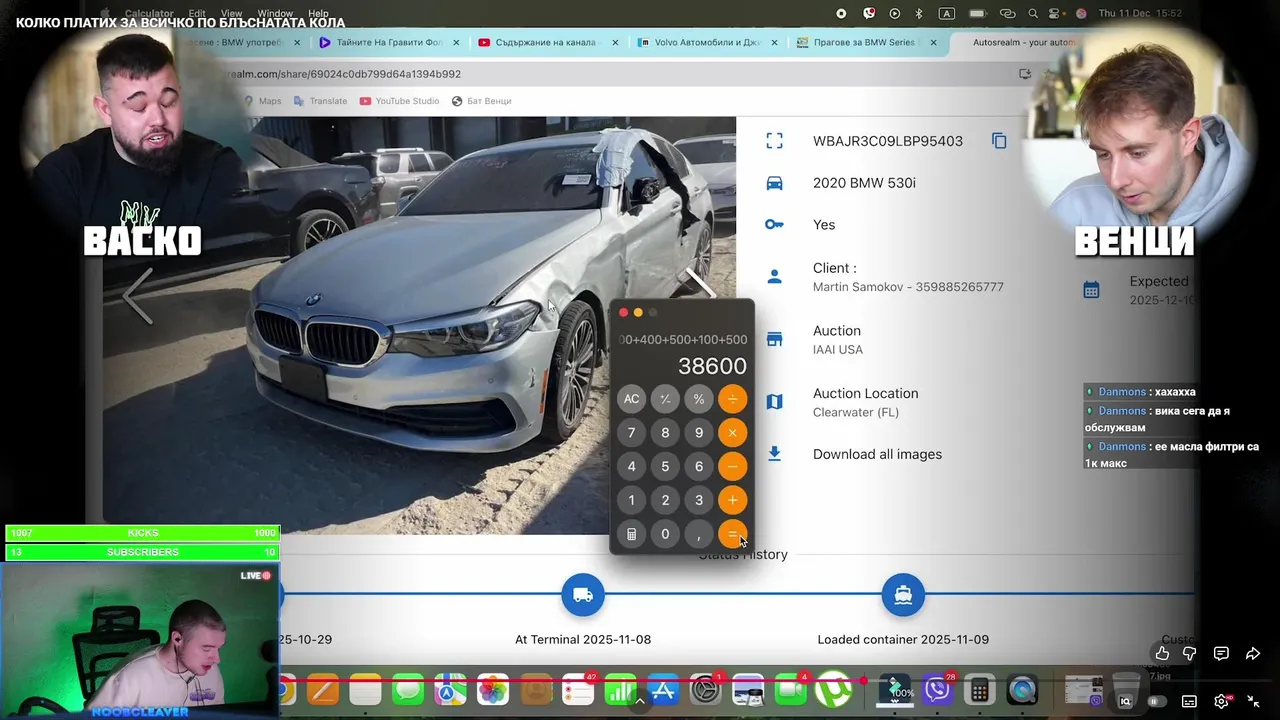
Task: Click Download all images link
Action: pyautogui.click(x=877, y=454)
